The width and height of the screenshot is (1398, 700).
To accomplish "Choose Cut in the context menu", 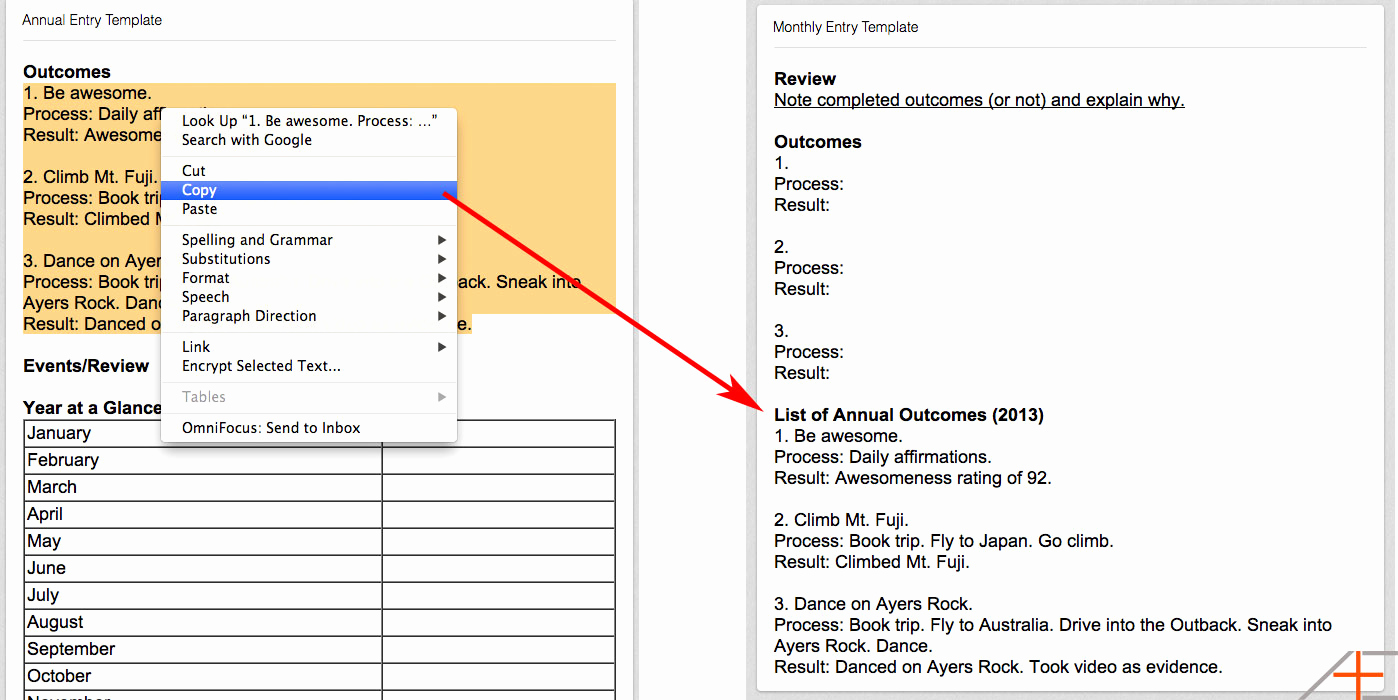I will tap(309, 171).
